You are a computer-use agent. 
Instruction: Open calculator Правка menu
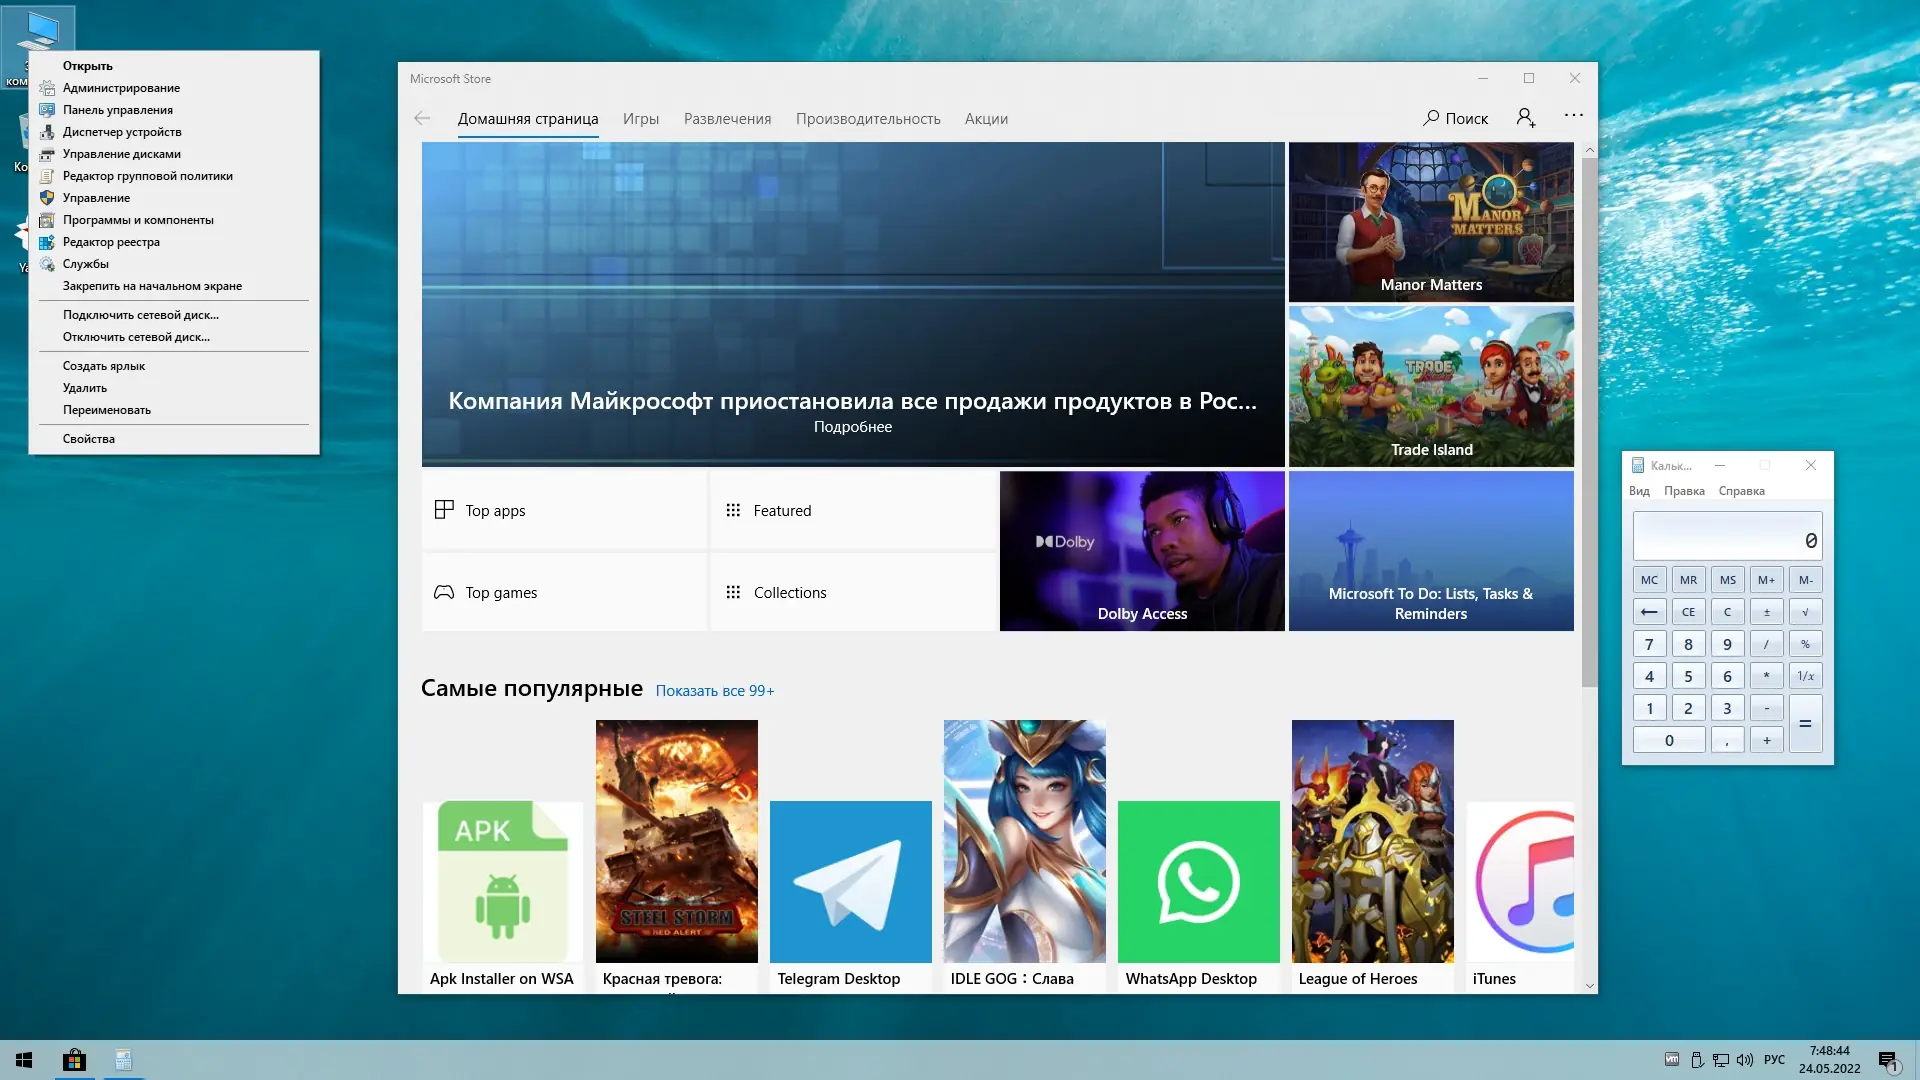click(1684, 491)
